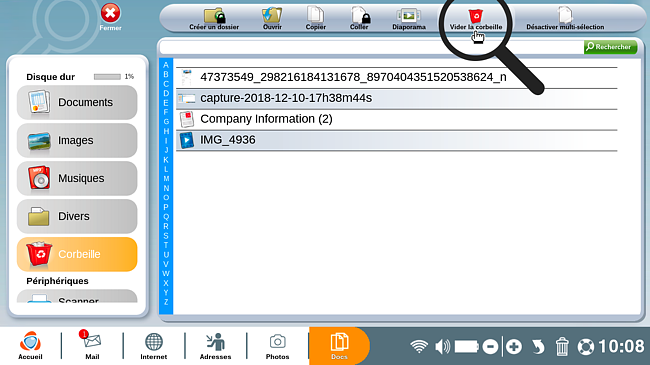The width and height of the screenshot is (650, 365).
Task: Jump to letter S in the alphabet index
Action: 166,236
